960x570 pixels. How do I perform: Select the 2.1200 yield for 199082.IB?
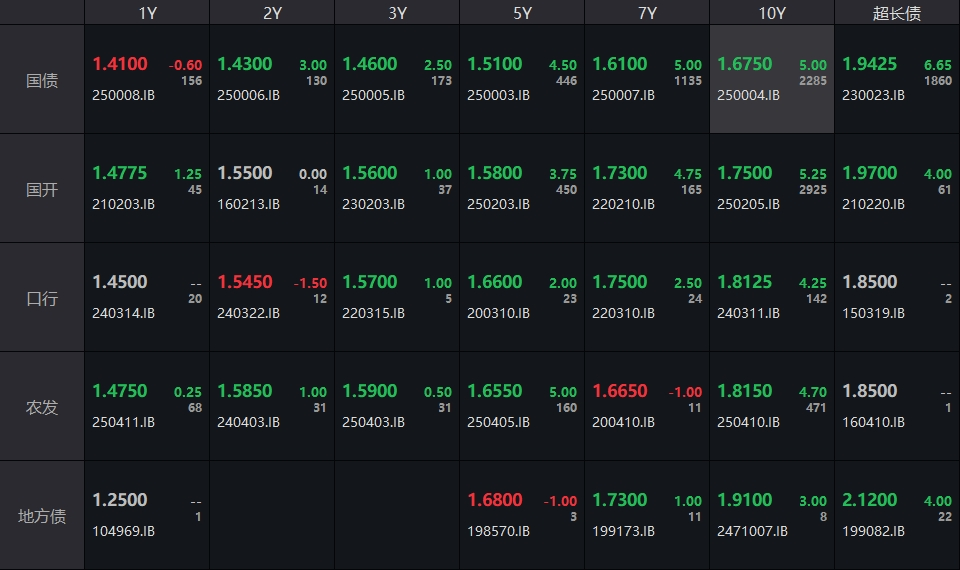[870, 500]
